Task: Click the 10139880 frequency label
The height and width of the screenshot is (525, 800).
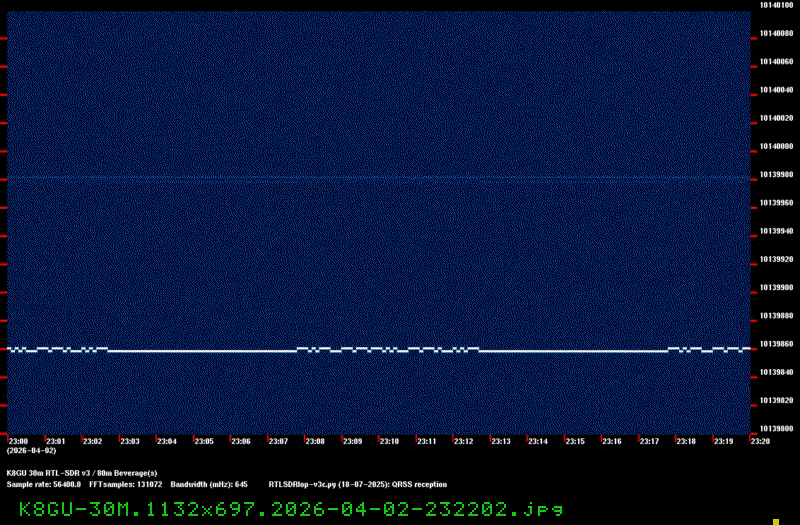Action: [777, 316]
